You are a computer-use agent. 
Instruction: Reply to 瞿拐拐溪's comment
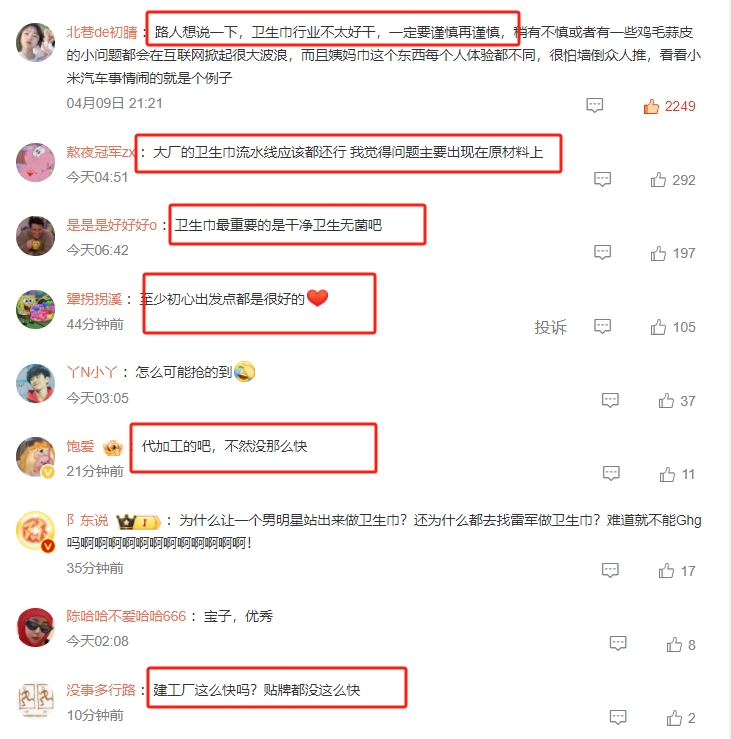602,326
